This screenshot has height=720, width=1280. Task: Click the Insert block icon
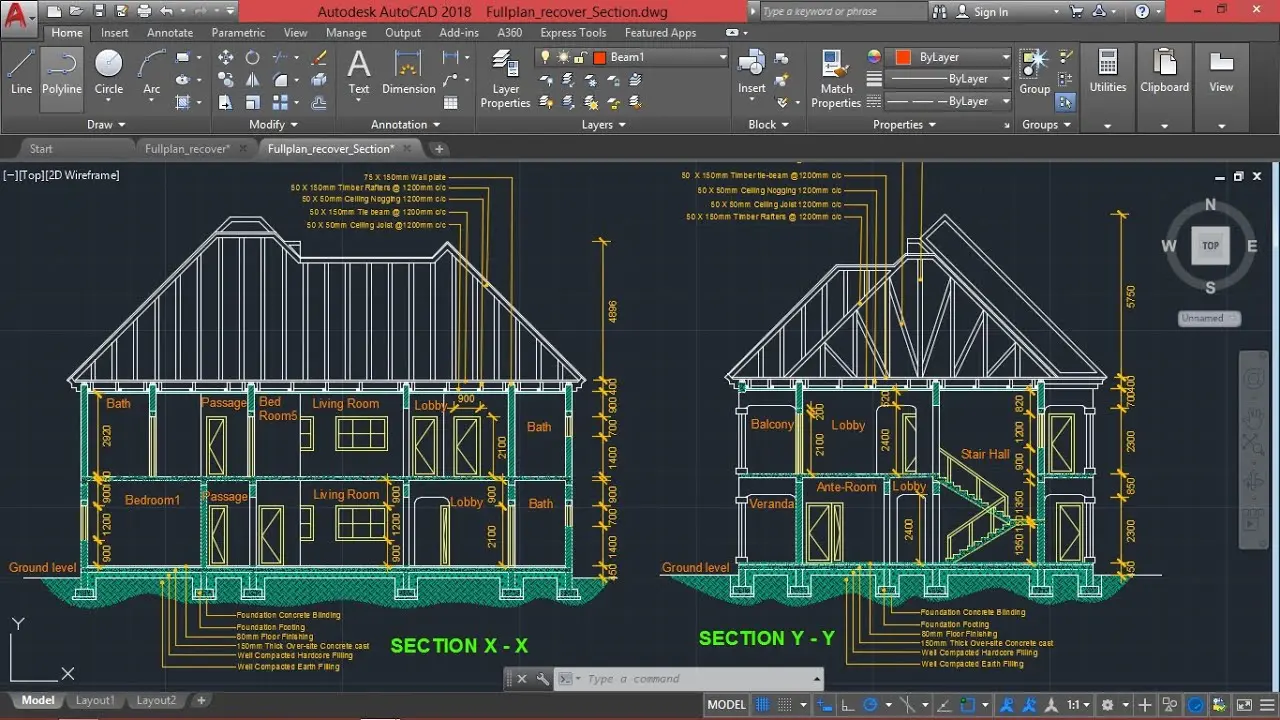[752, 72]
